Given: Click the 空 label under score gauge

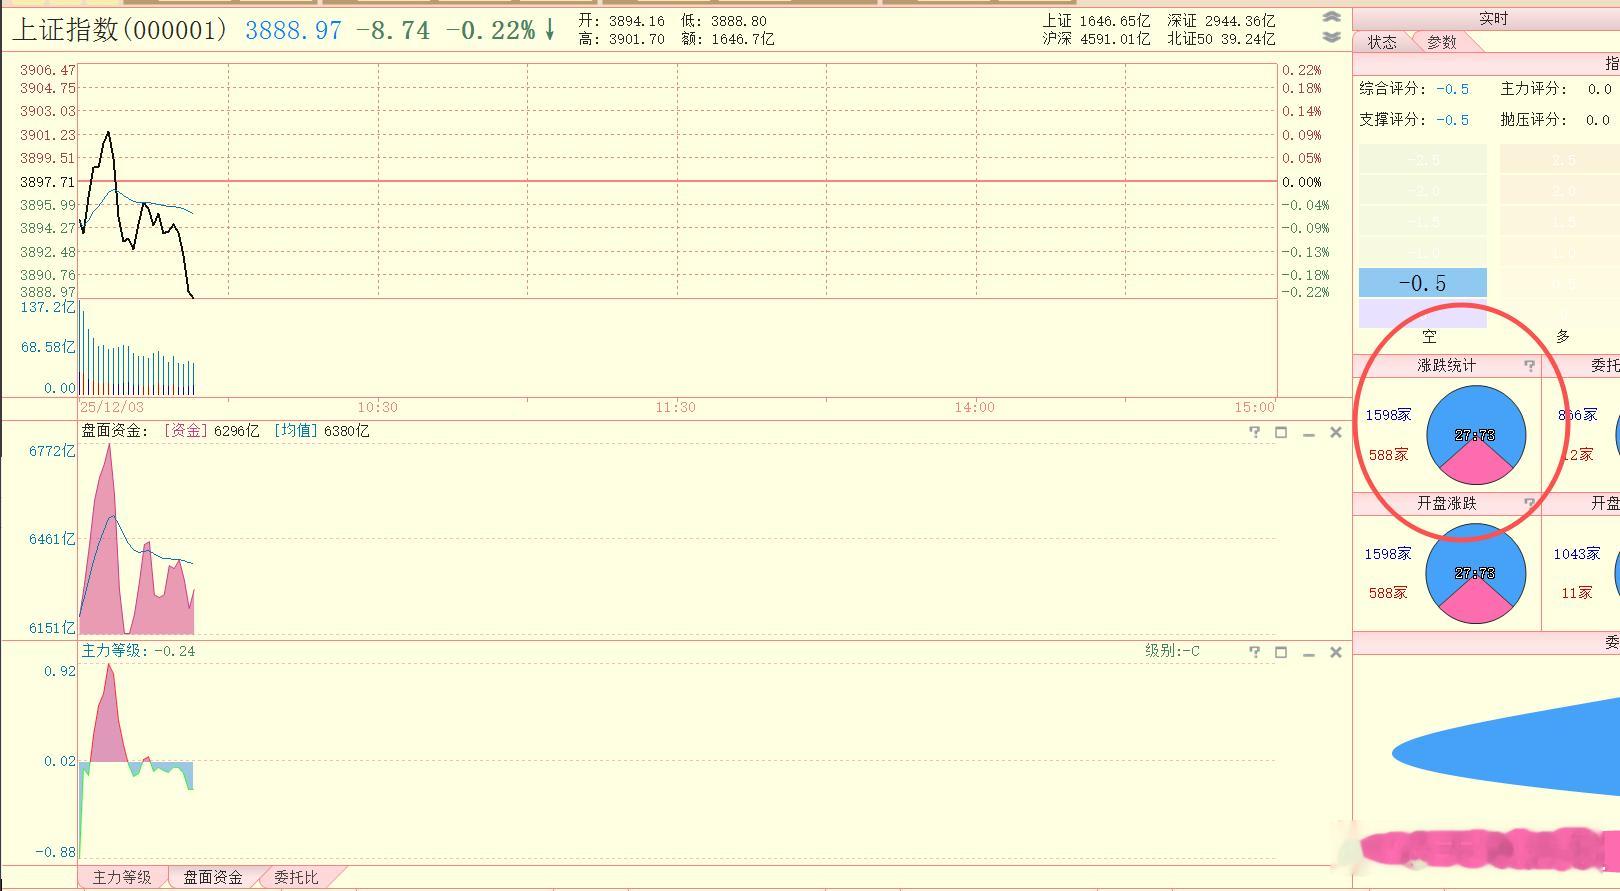Looking at the screenshot, I should point(1429,337).
